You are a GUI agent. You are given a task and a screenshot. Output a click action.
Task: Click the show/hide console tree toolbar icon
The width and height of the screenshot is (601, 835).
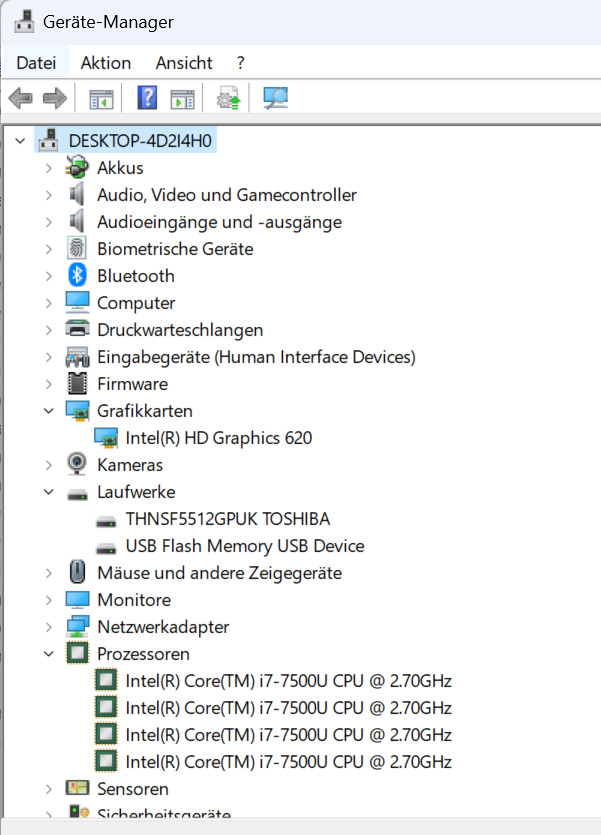(x=101, y=99)
